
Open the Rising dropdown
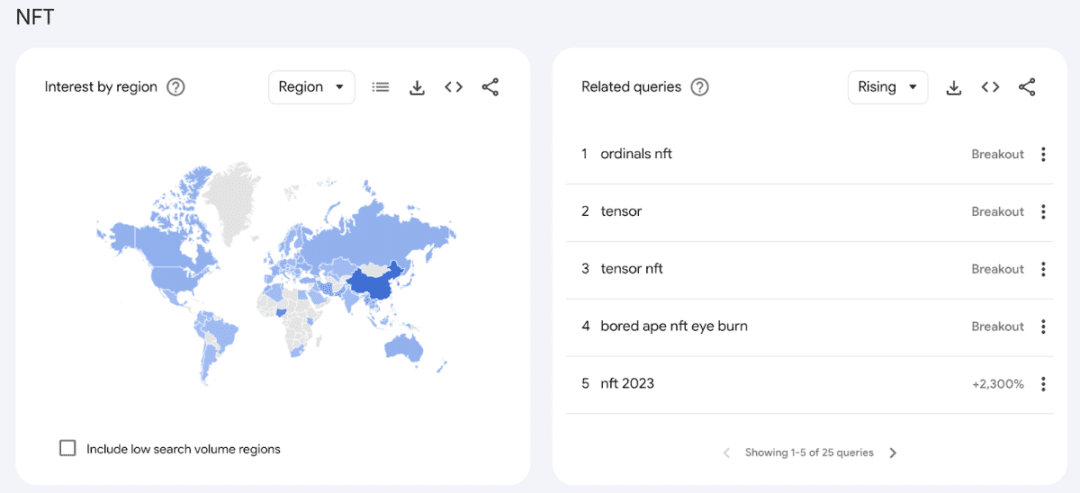[887, 87]
